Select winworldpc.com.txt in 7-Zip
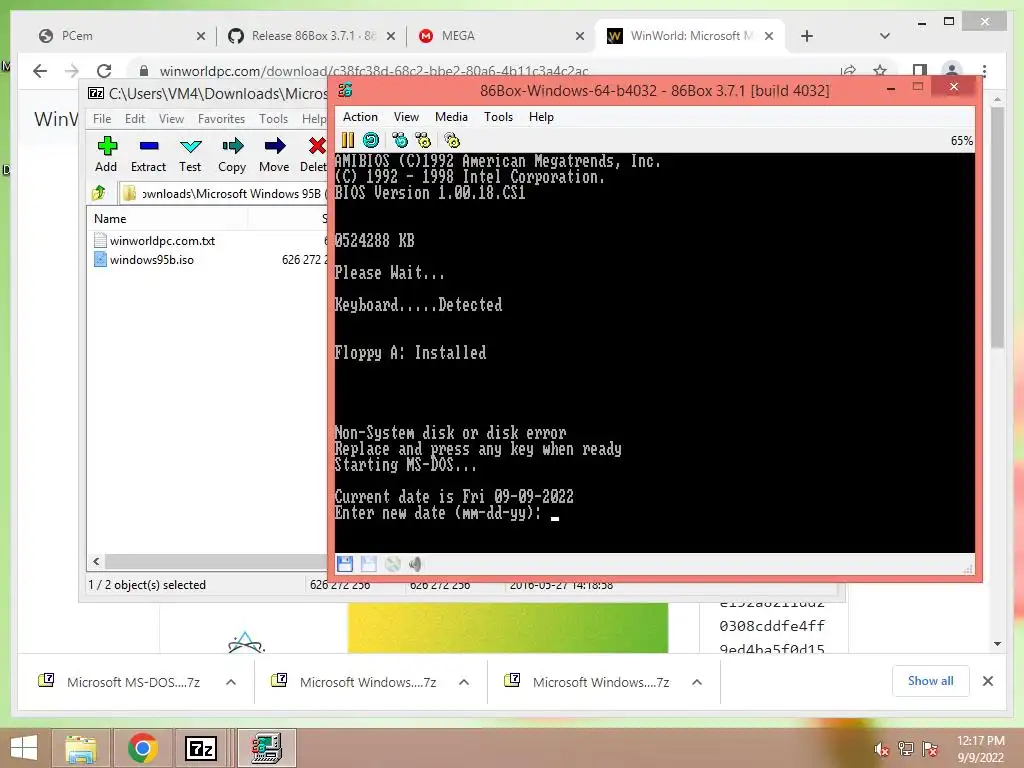Screen dimensions: 1024x768 point(162,240)
